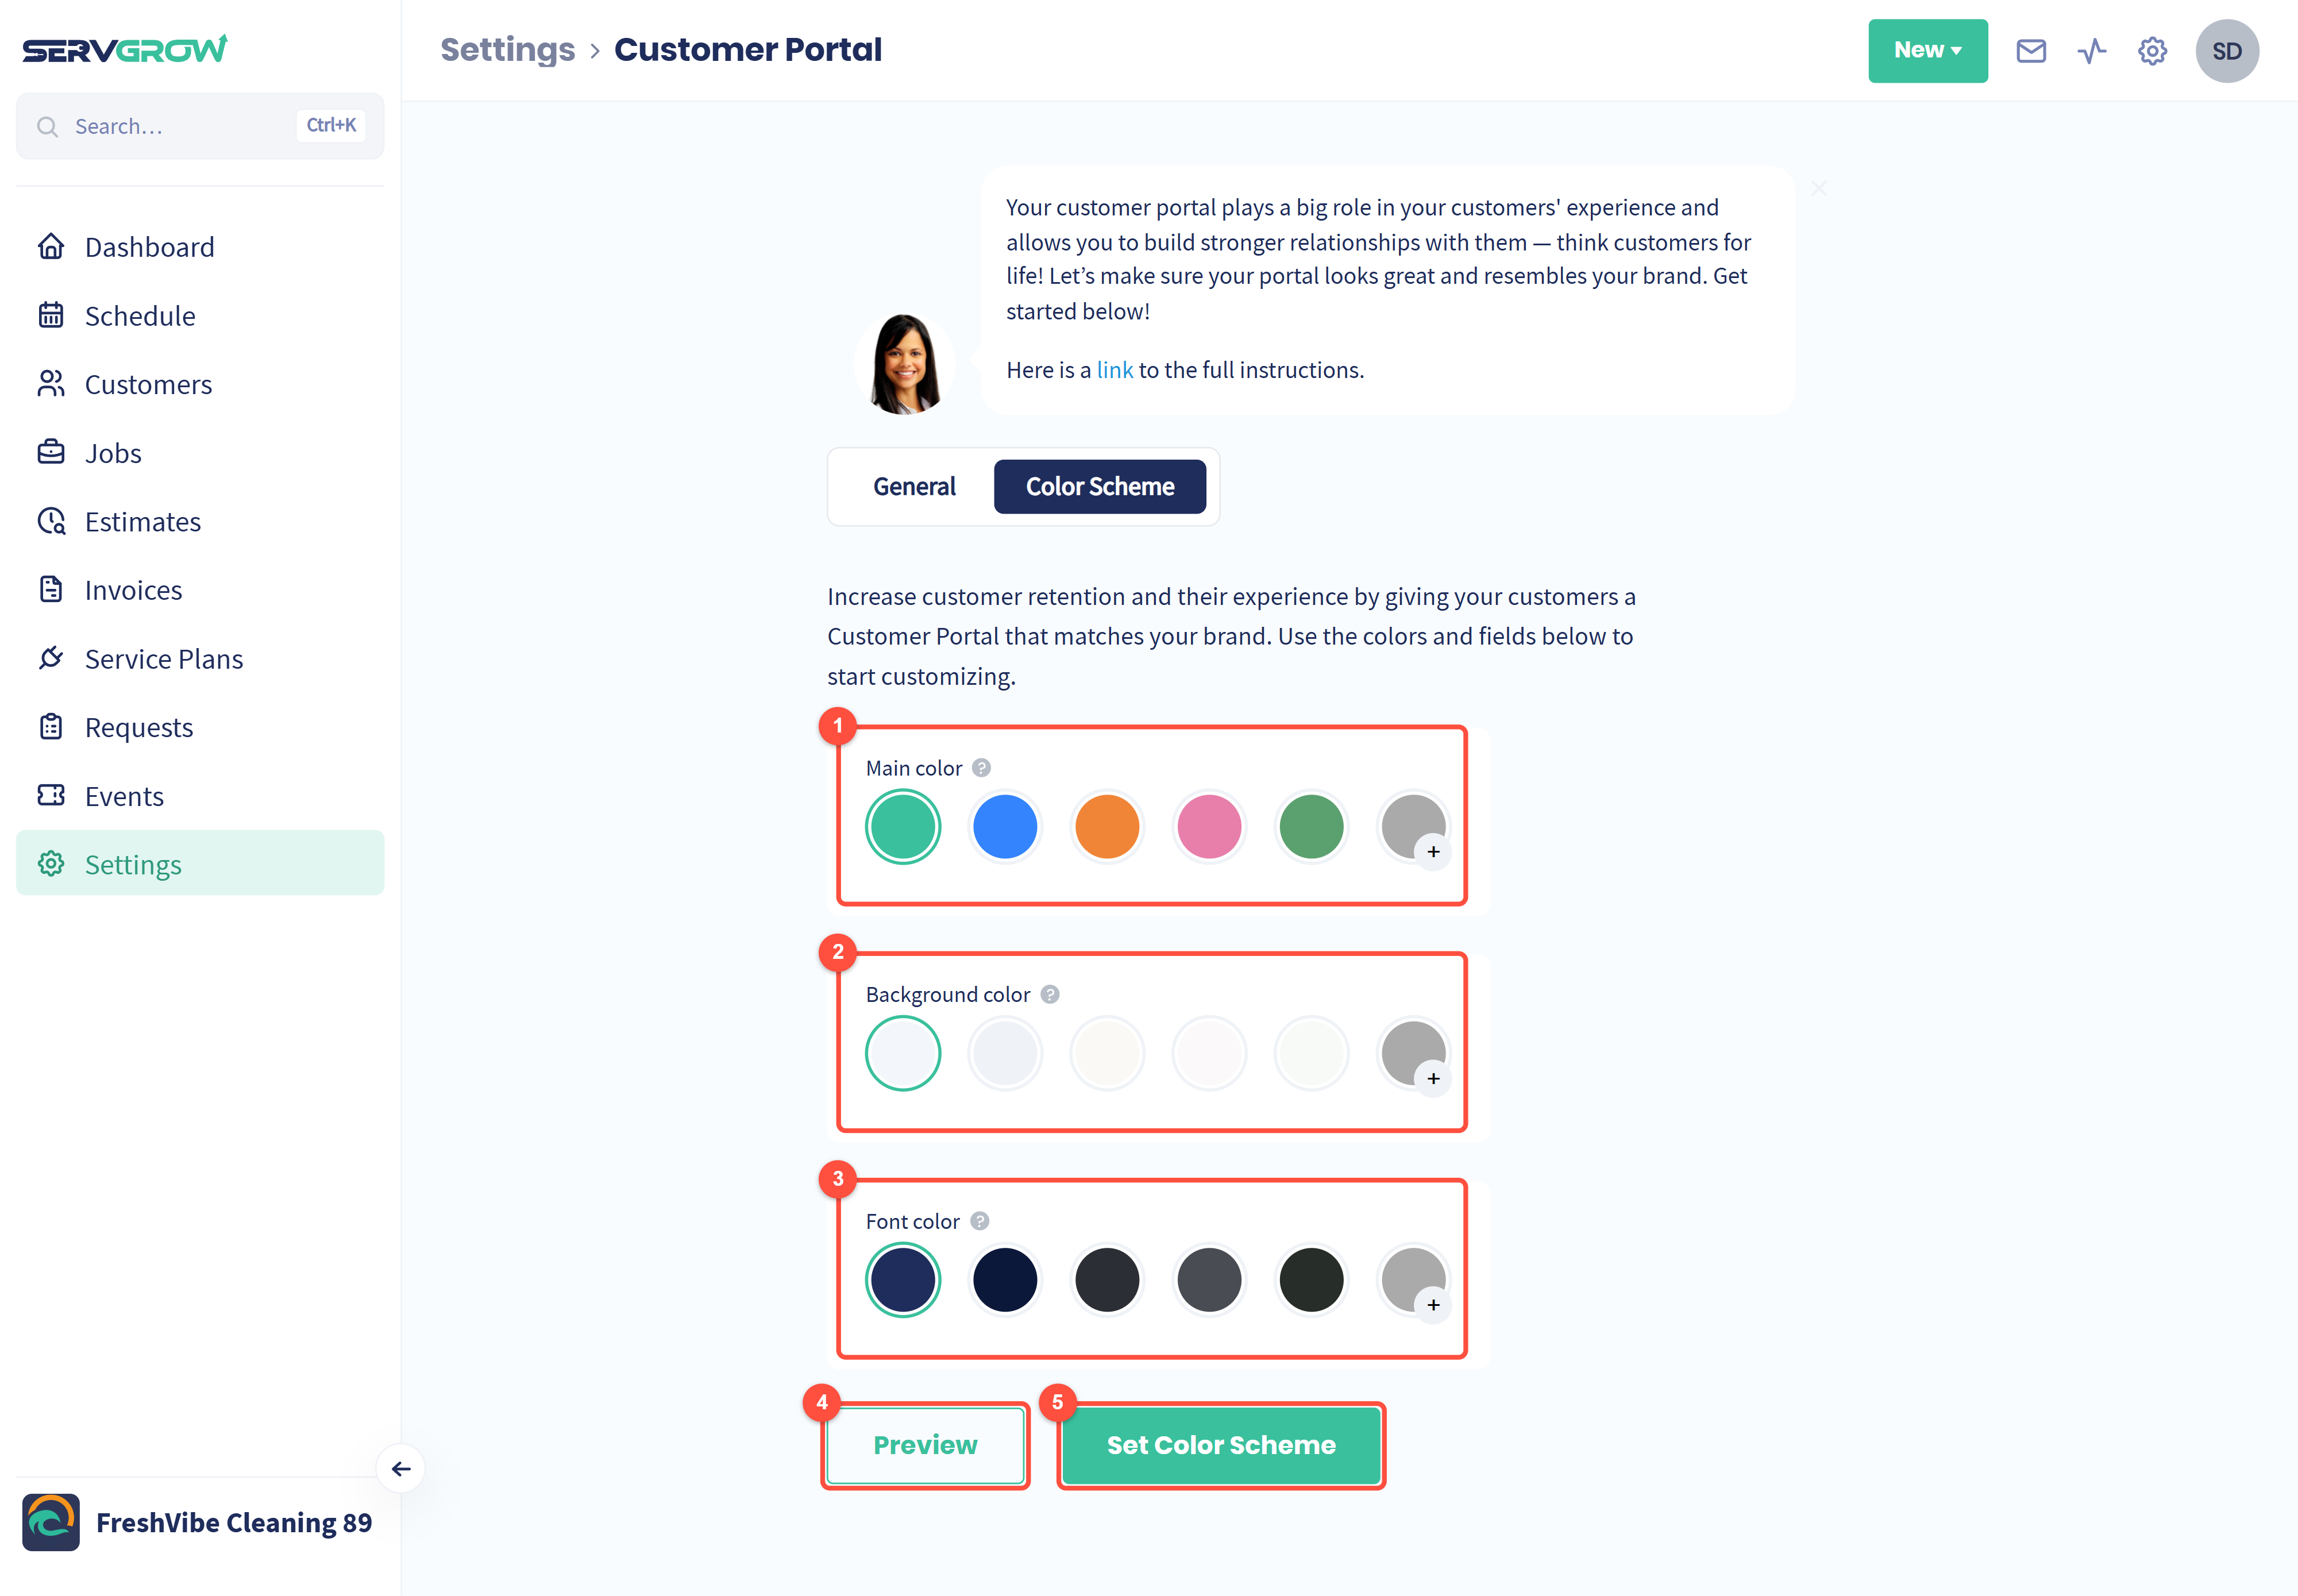Open the Schedule calendar icon in sidebar

click(51, 315)
